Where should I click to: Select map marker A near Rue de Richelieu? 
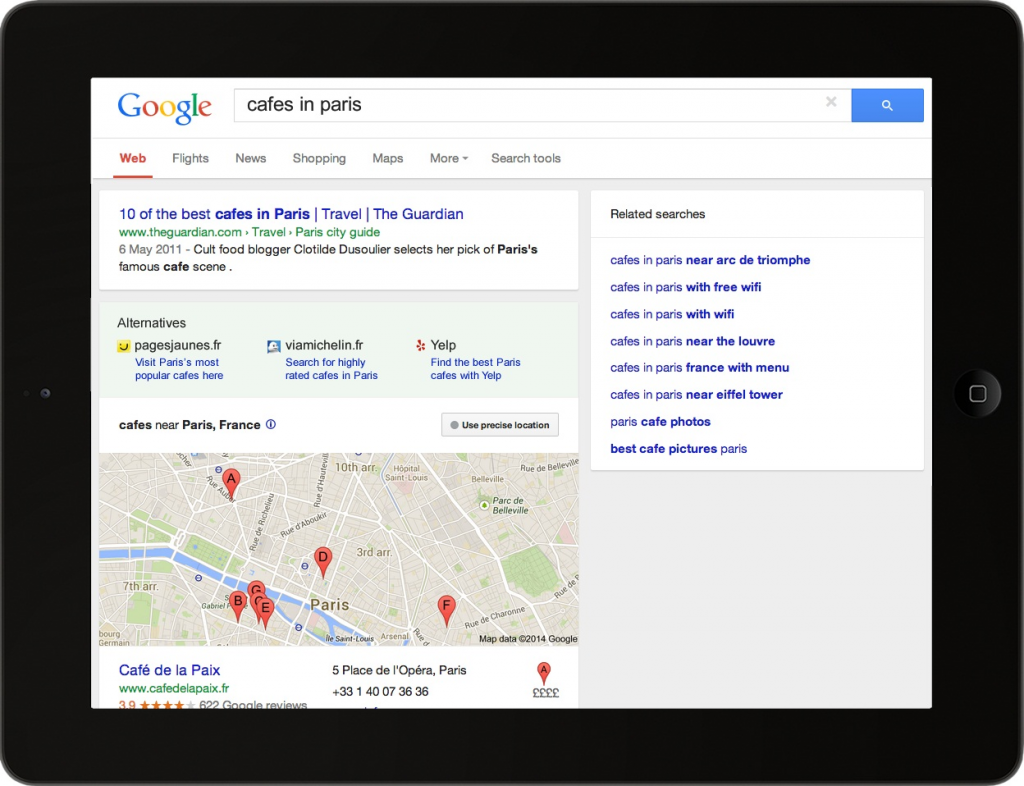(x=231, y=480)
